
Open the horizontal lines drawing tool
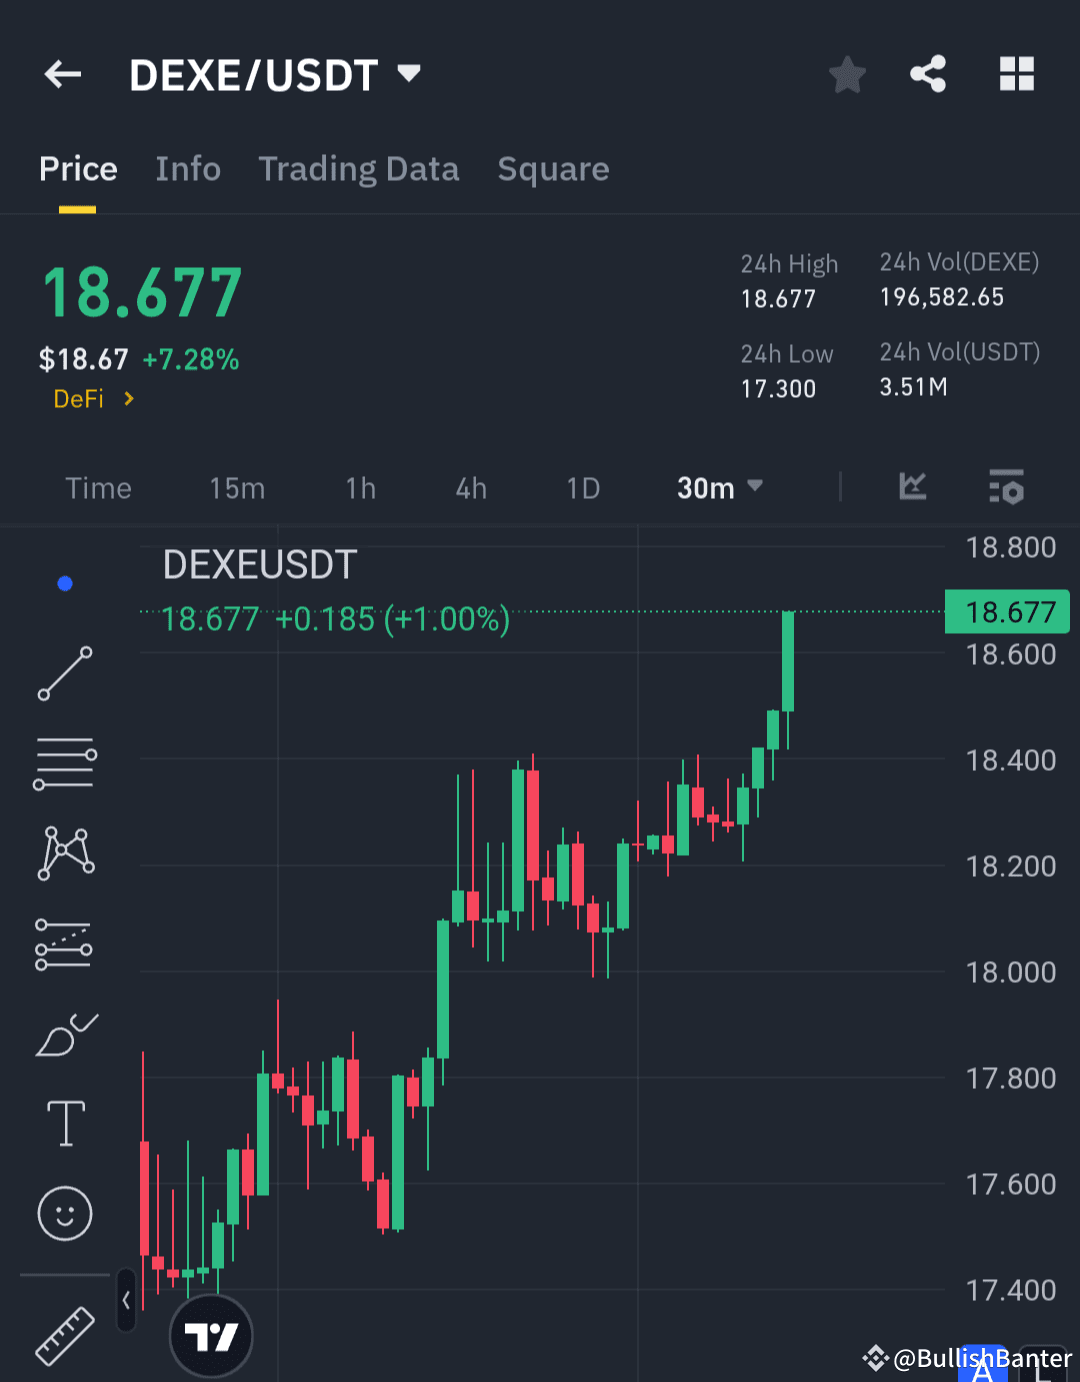[x=64, y=763]
